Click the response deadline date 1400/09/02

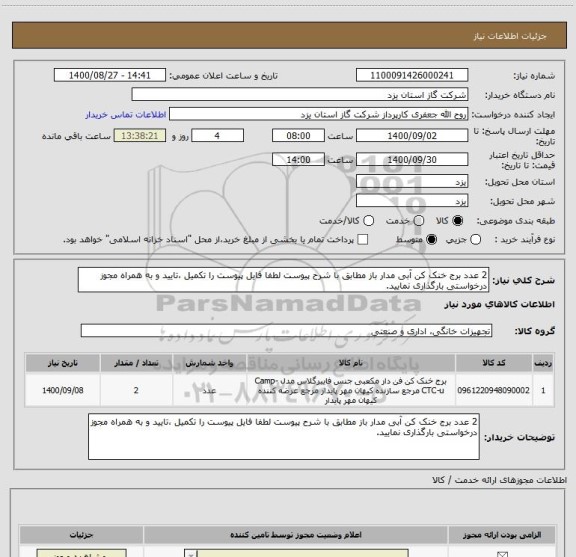(412, 136)
